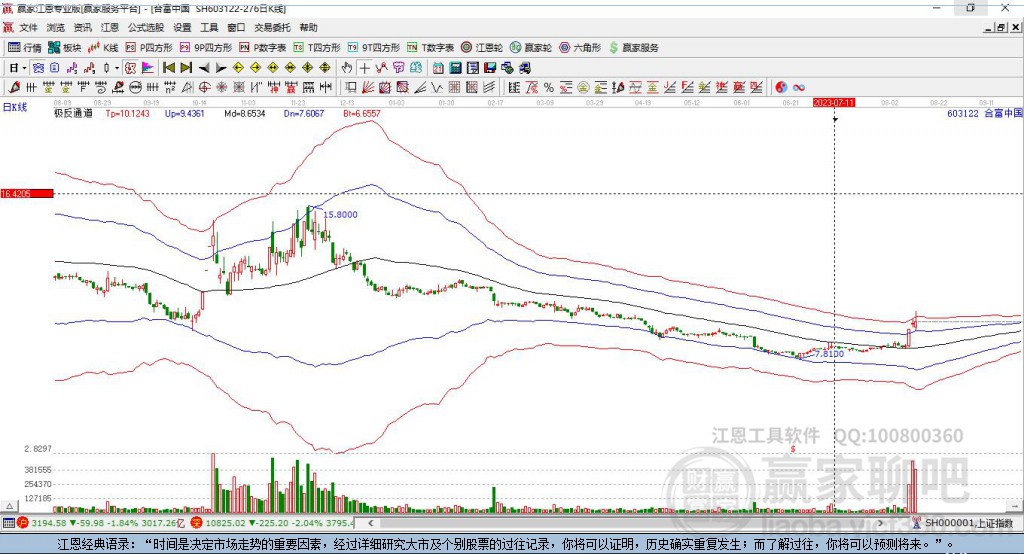Open the 江恩 menu
1024x554 pixels.
(x=110, y=27)
